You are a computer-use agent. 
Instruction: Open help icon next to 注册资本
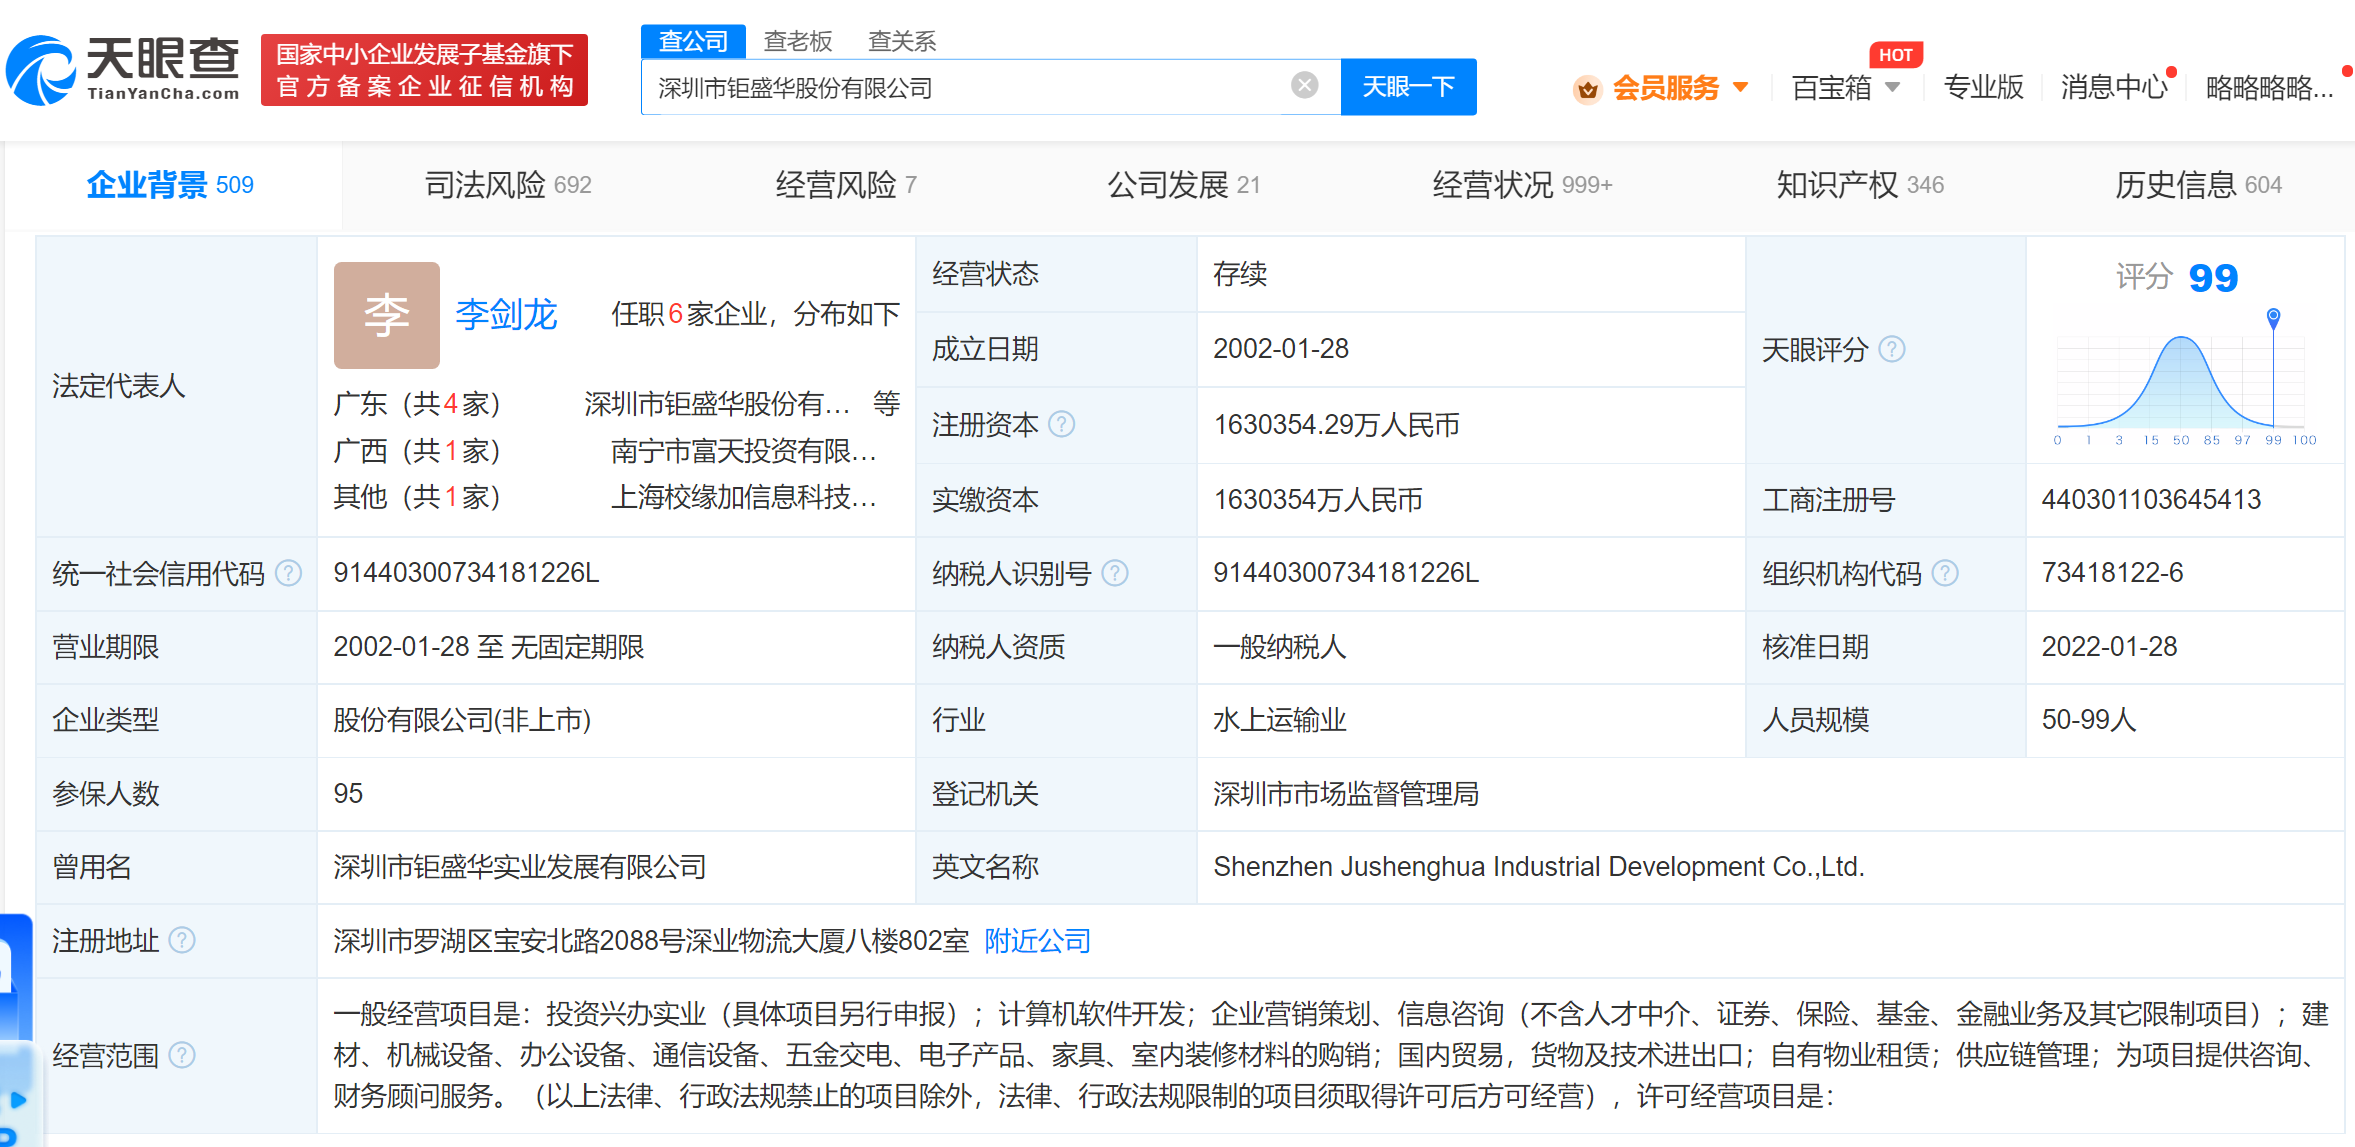(1061, 425)
